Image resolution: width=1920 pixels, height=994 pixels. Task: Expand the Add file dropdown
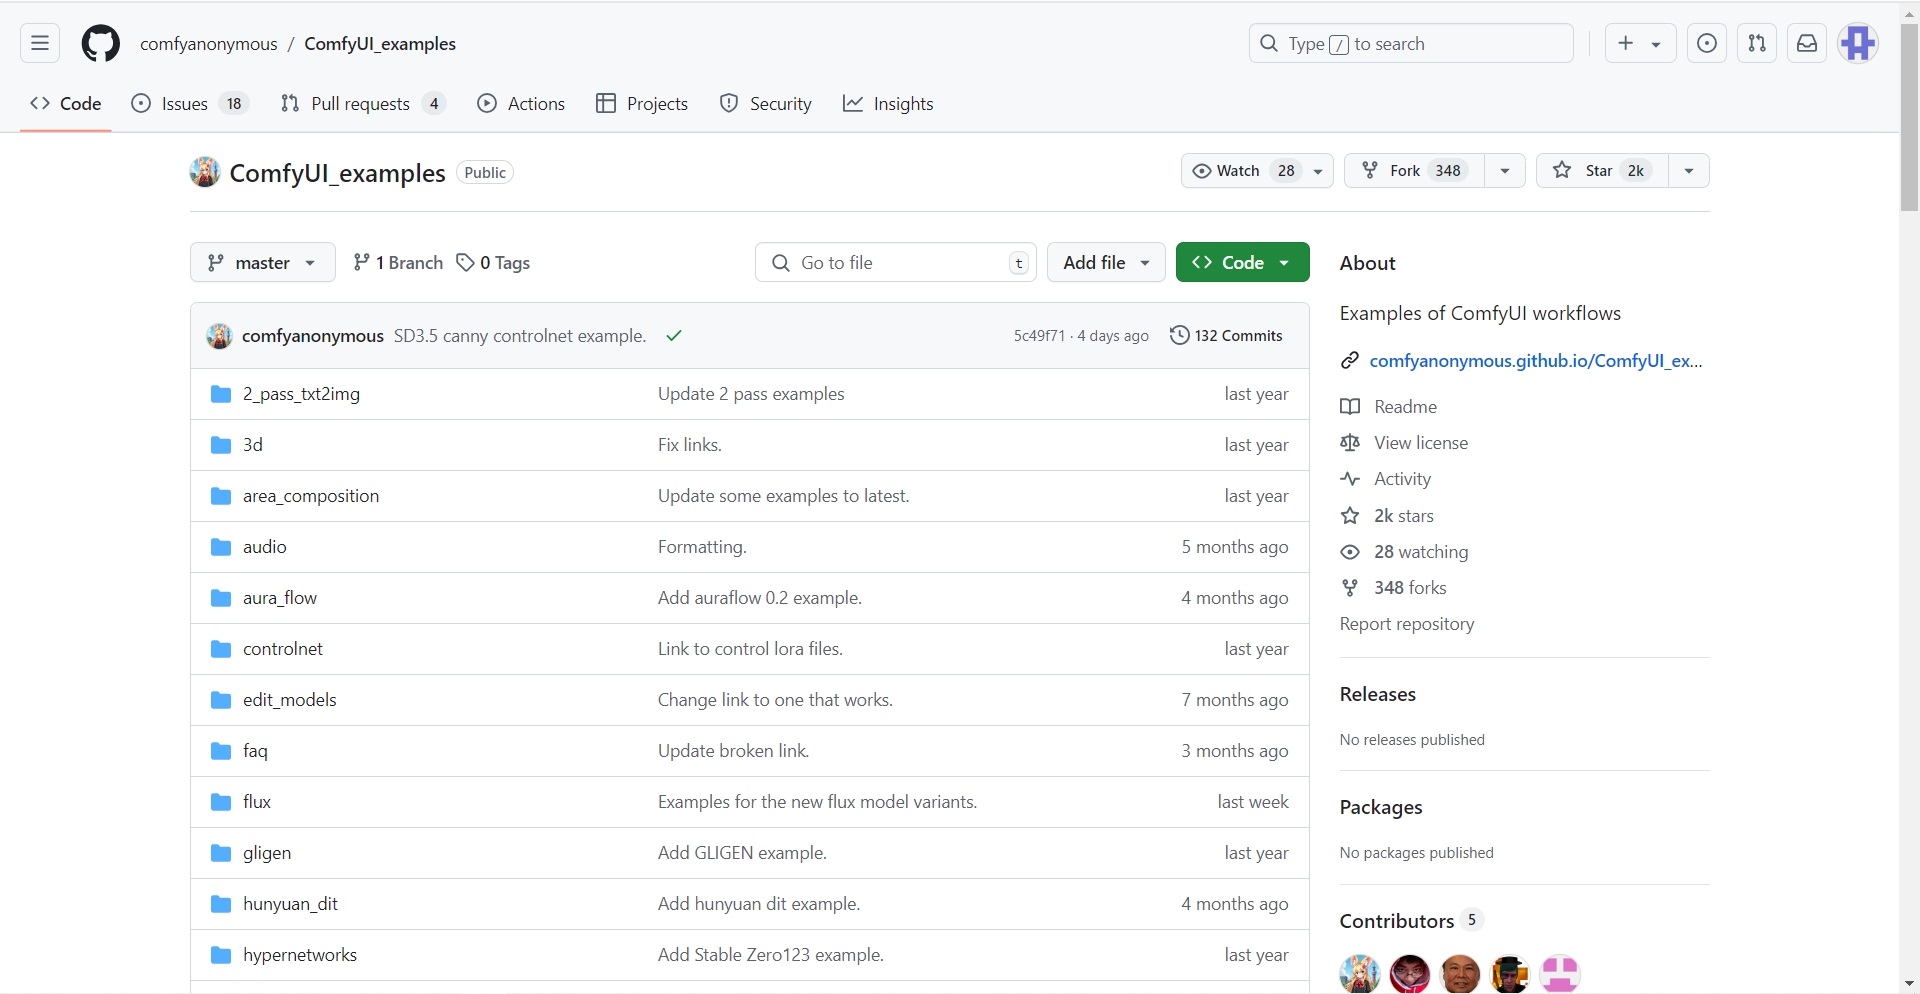click(1106, 262)
